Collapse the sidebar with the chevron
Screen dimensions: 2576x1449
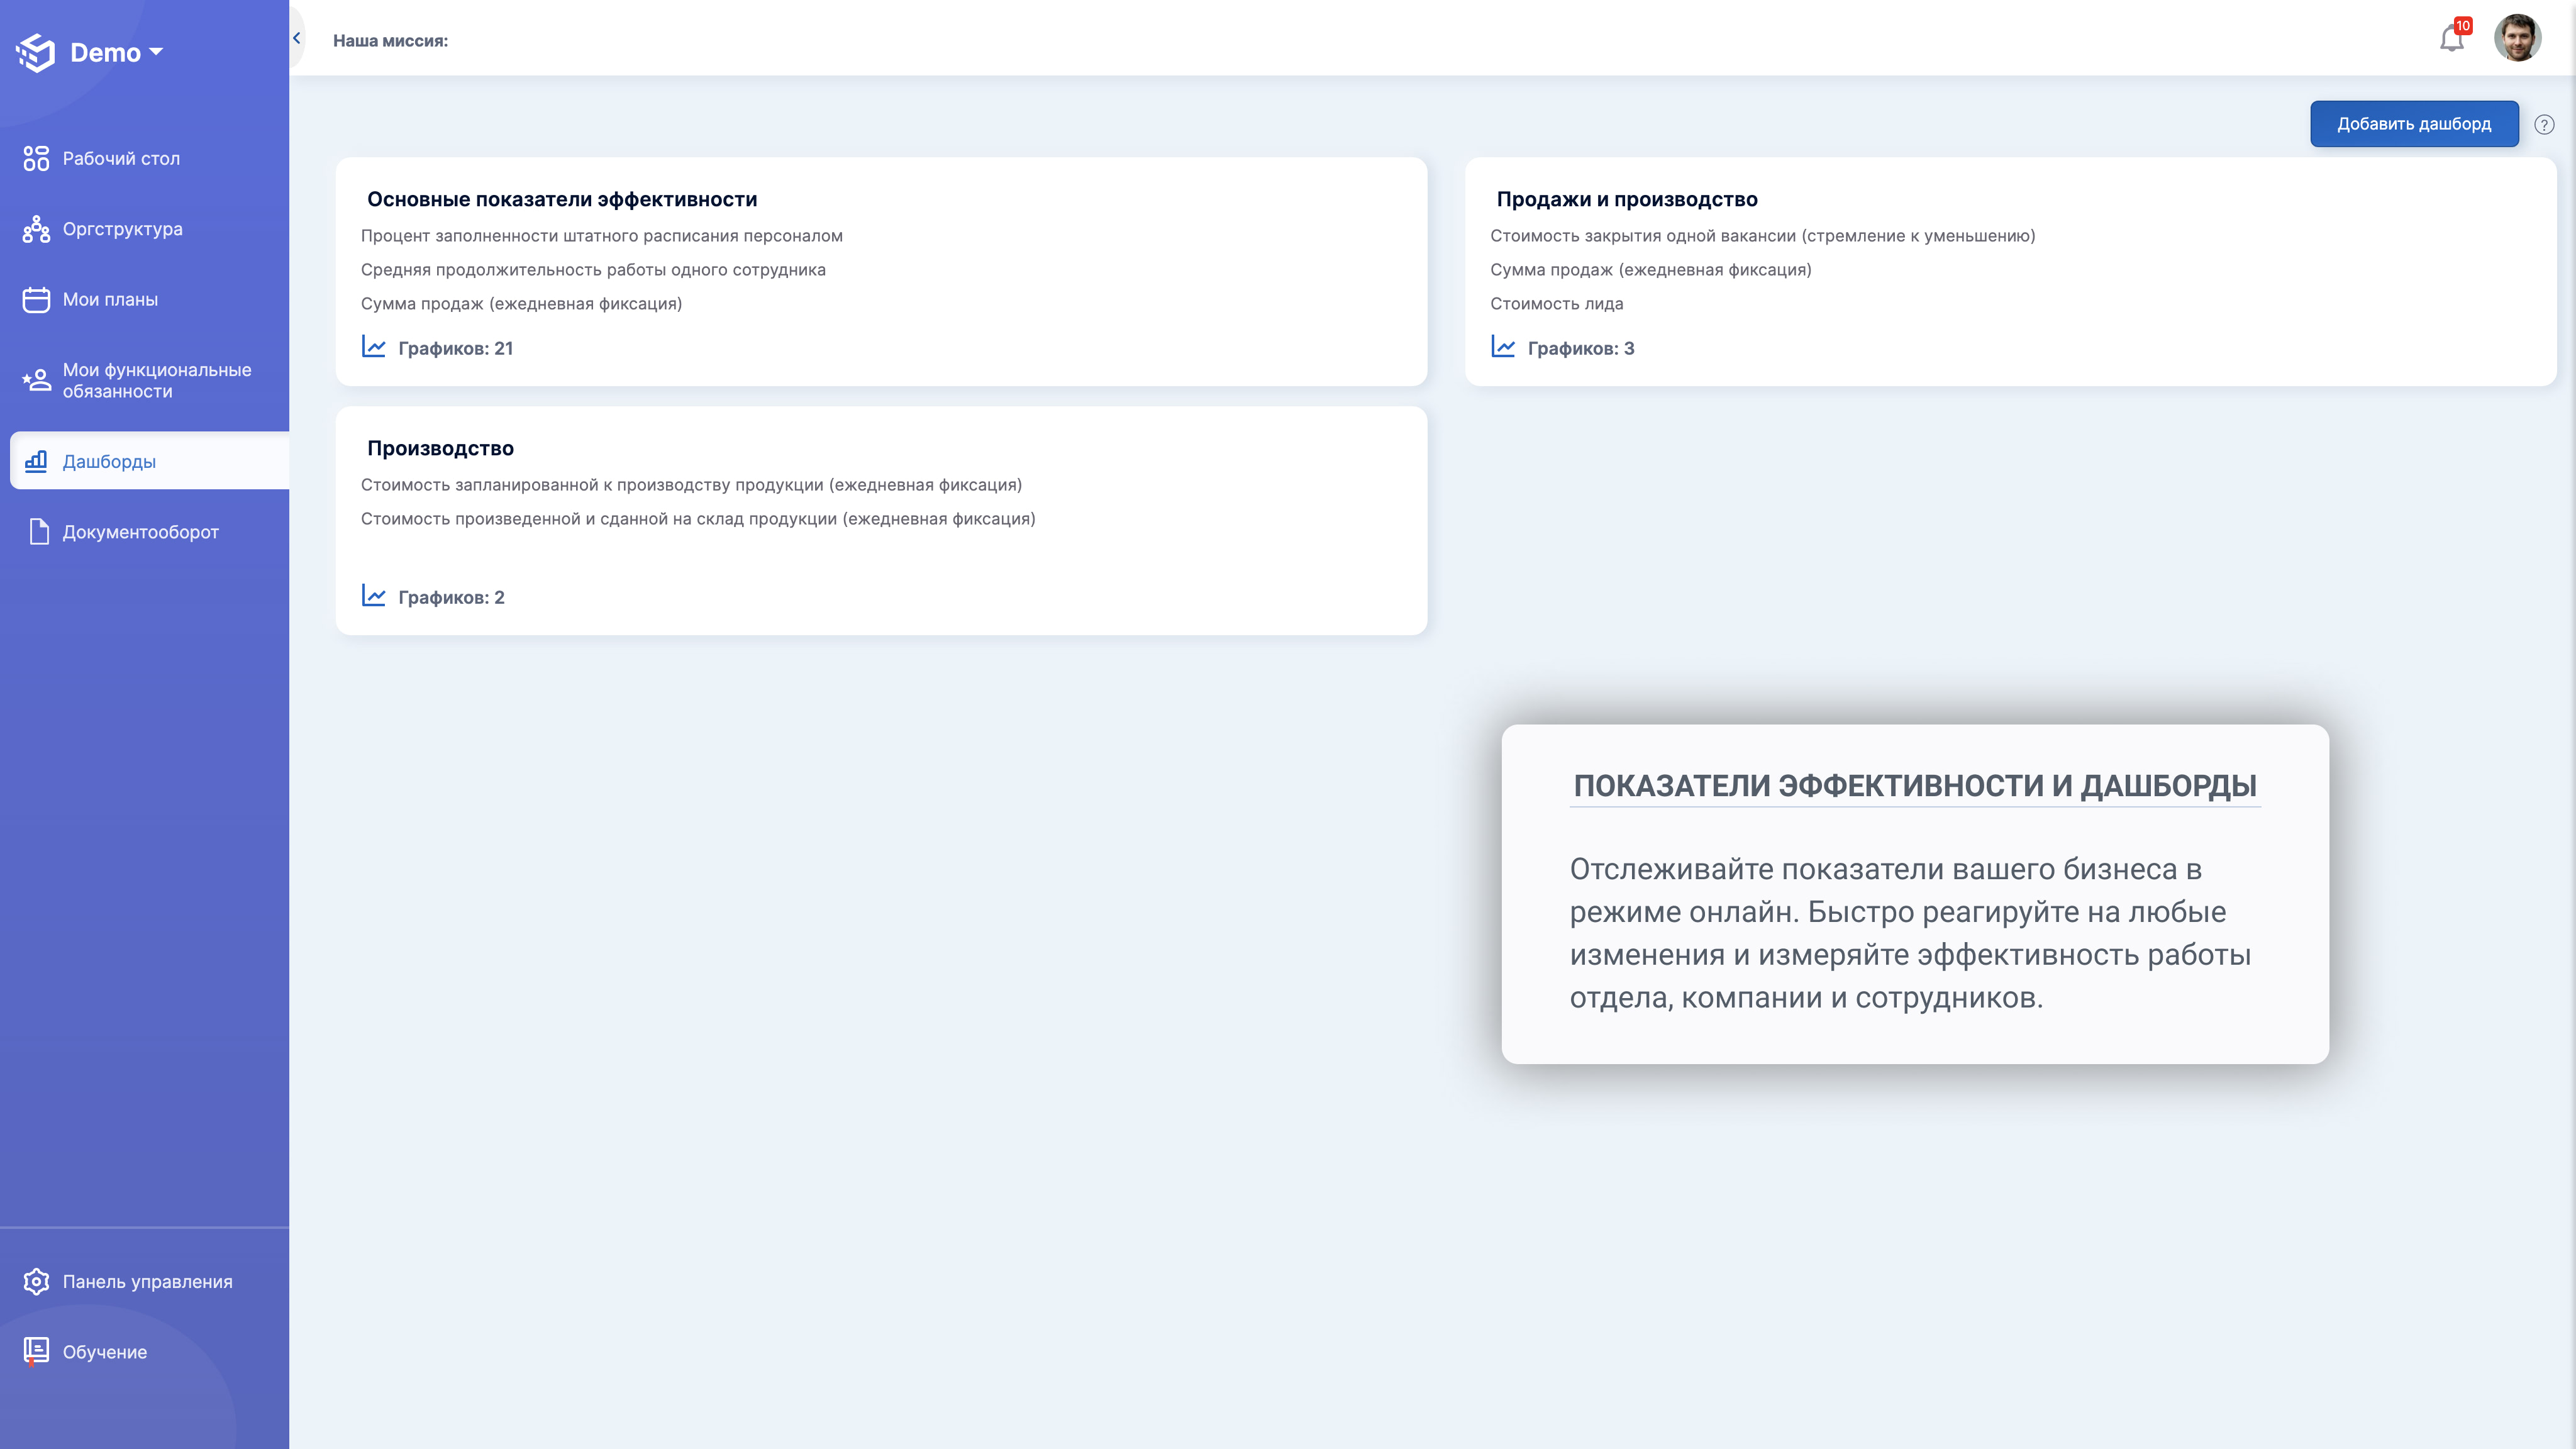click(296, 38)
